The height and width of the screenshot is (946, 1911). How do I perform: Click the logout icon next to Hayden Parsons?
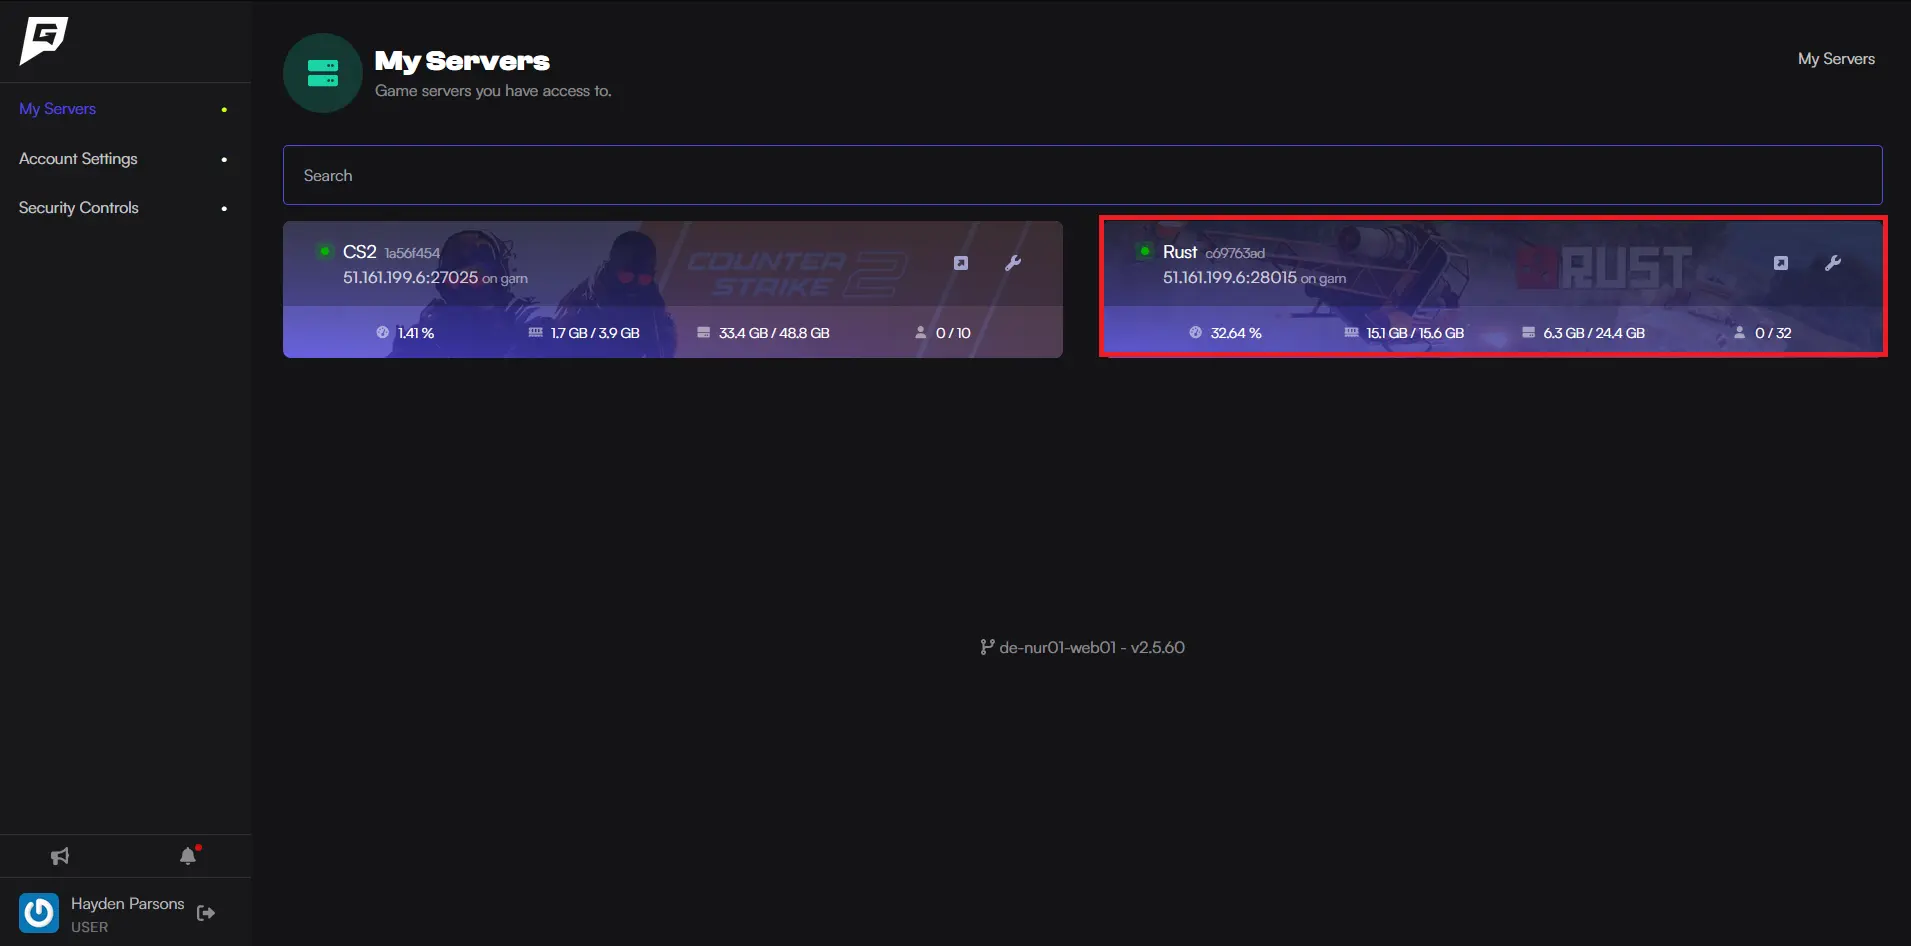(x=207, y=912)
